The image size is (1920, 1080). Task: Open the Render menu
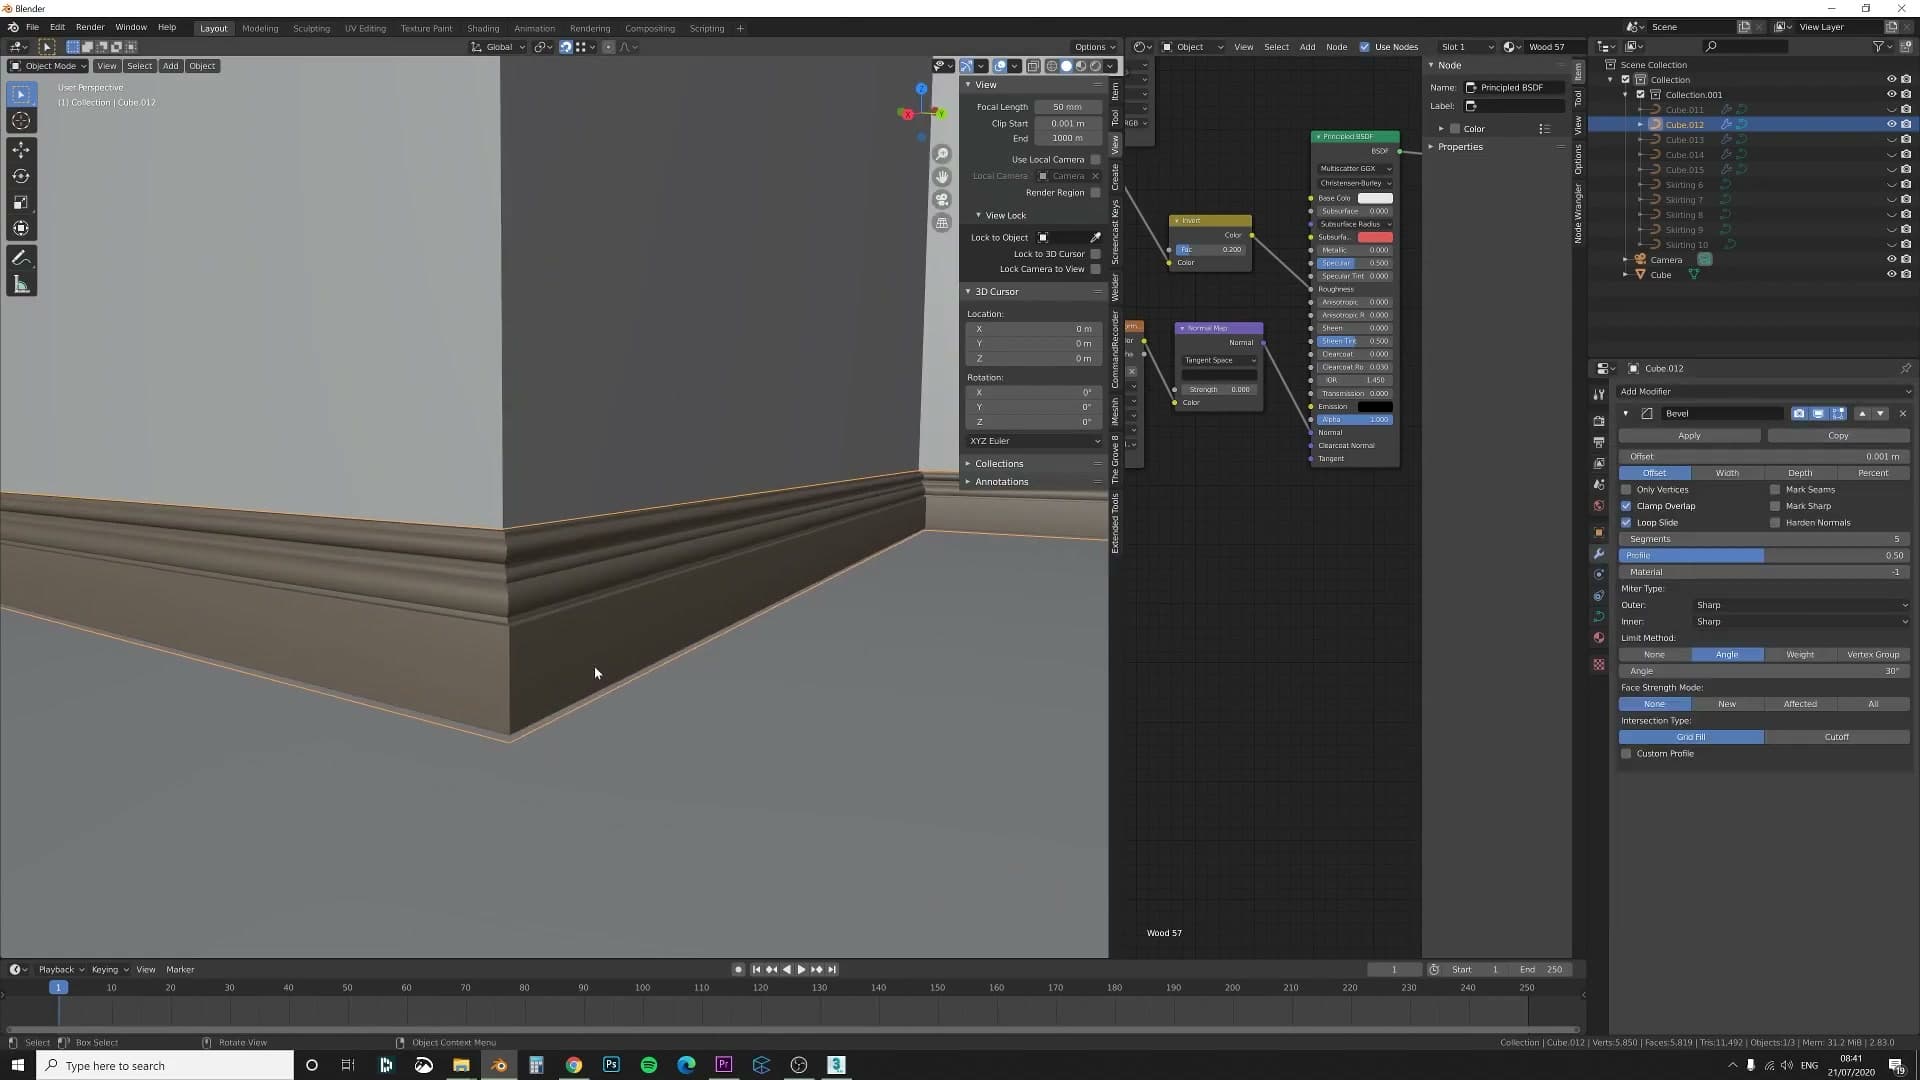point(90,28)
